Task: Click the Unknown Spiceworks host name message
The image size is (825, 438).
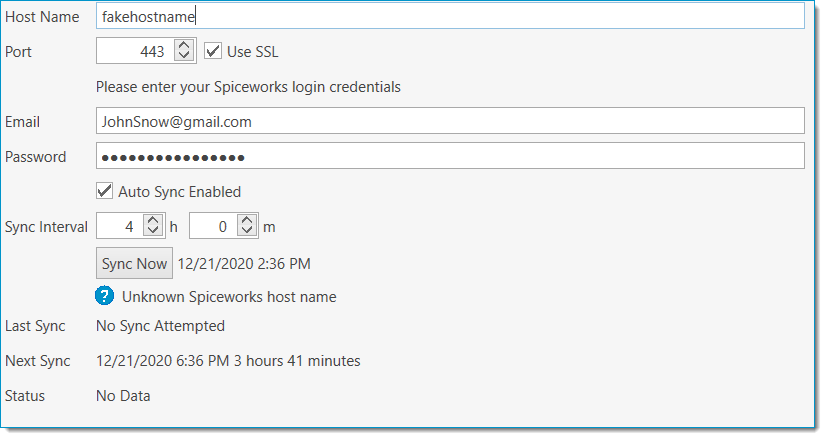Action: (x=229, y=297)
